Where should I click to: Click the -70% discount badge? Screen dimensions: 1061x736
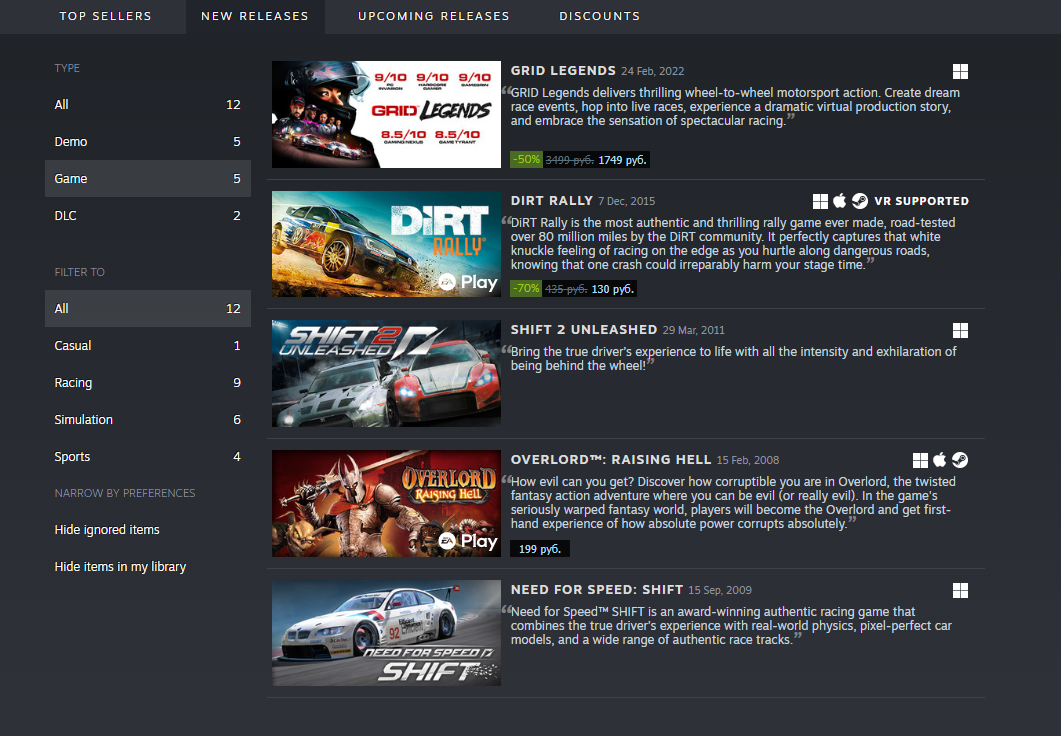(x=526, y=289)
